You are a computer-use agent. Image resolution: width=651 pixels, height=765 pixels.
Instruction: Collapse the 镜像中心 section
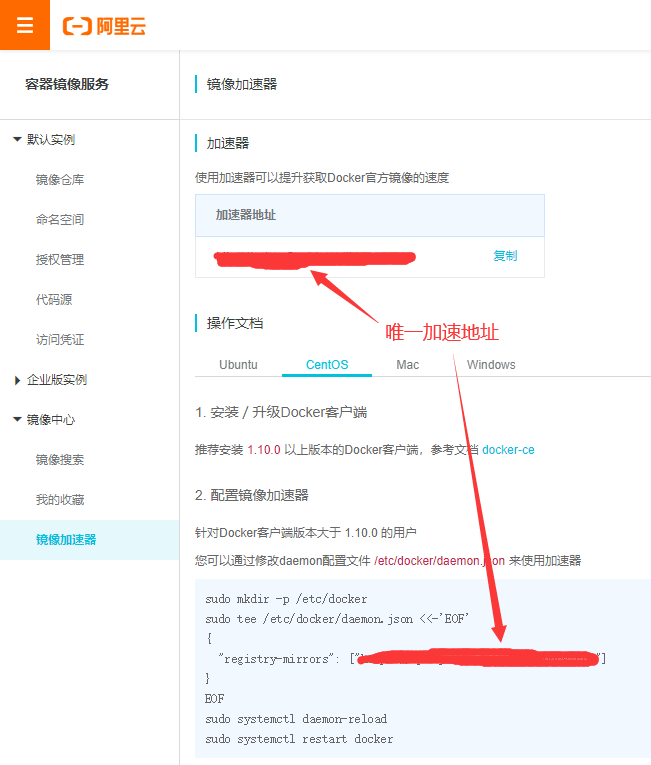17,420
